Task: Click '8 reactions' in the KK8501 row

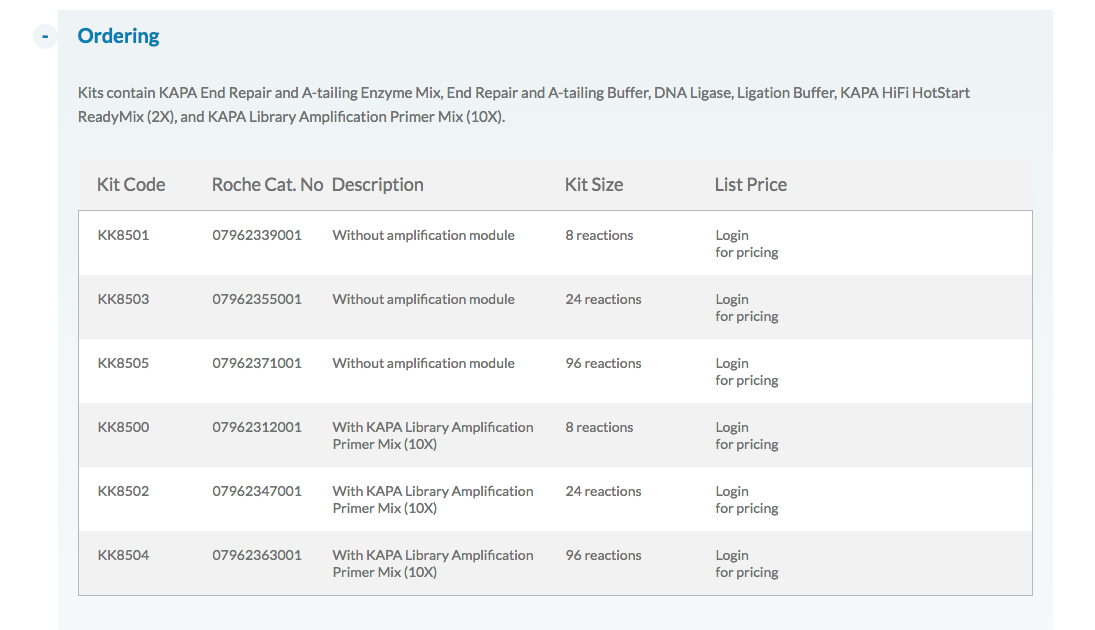Action: 599,235
